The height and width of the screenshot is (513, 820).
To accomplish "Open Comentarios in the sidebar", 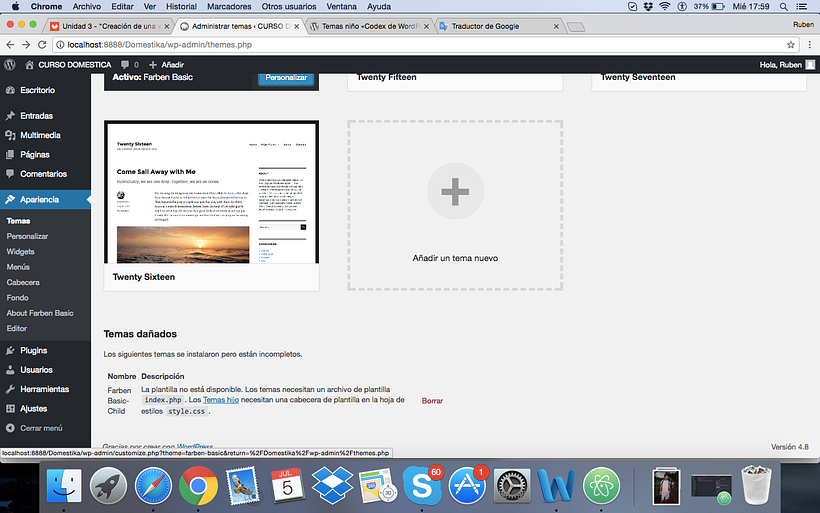I will [45, 174].
